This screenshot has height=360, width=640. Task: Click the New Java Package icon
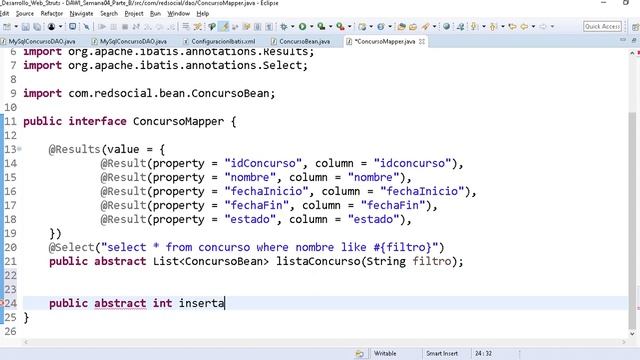point(362,27)
